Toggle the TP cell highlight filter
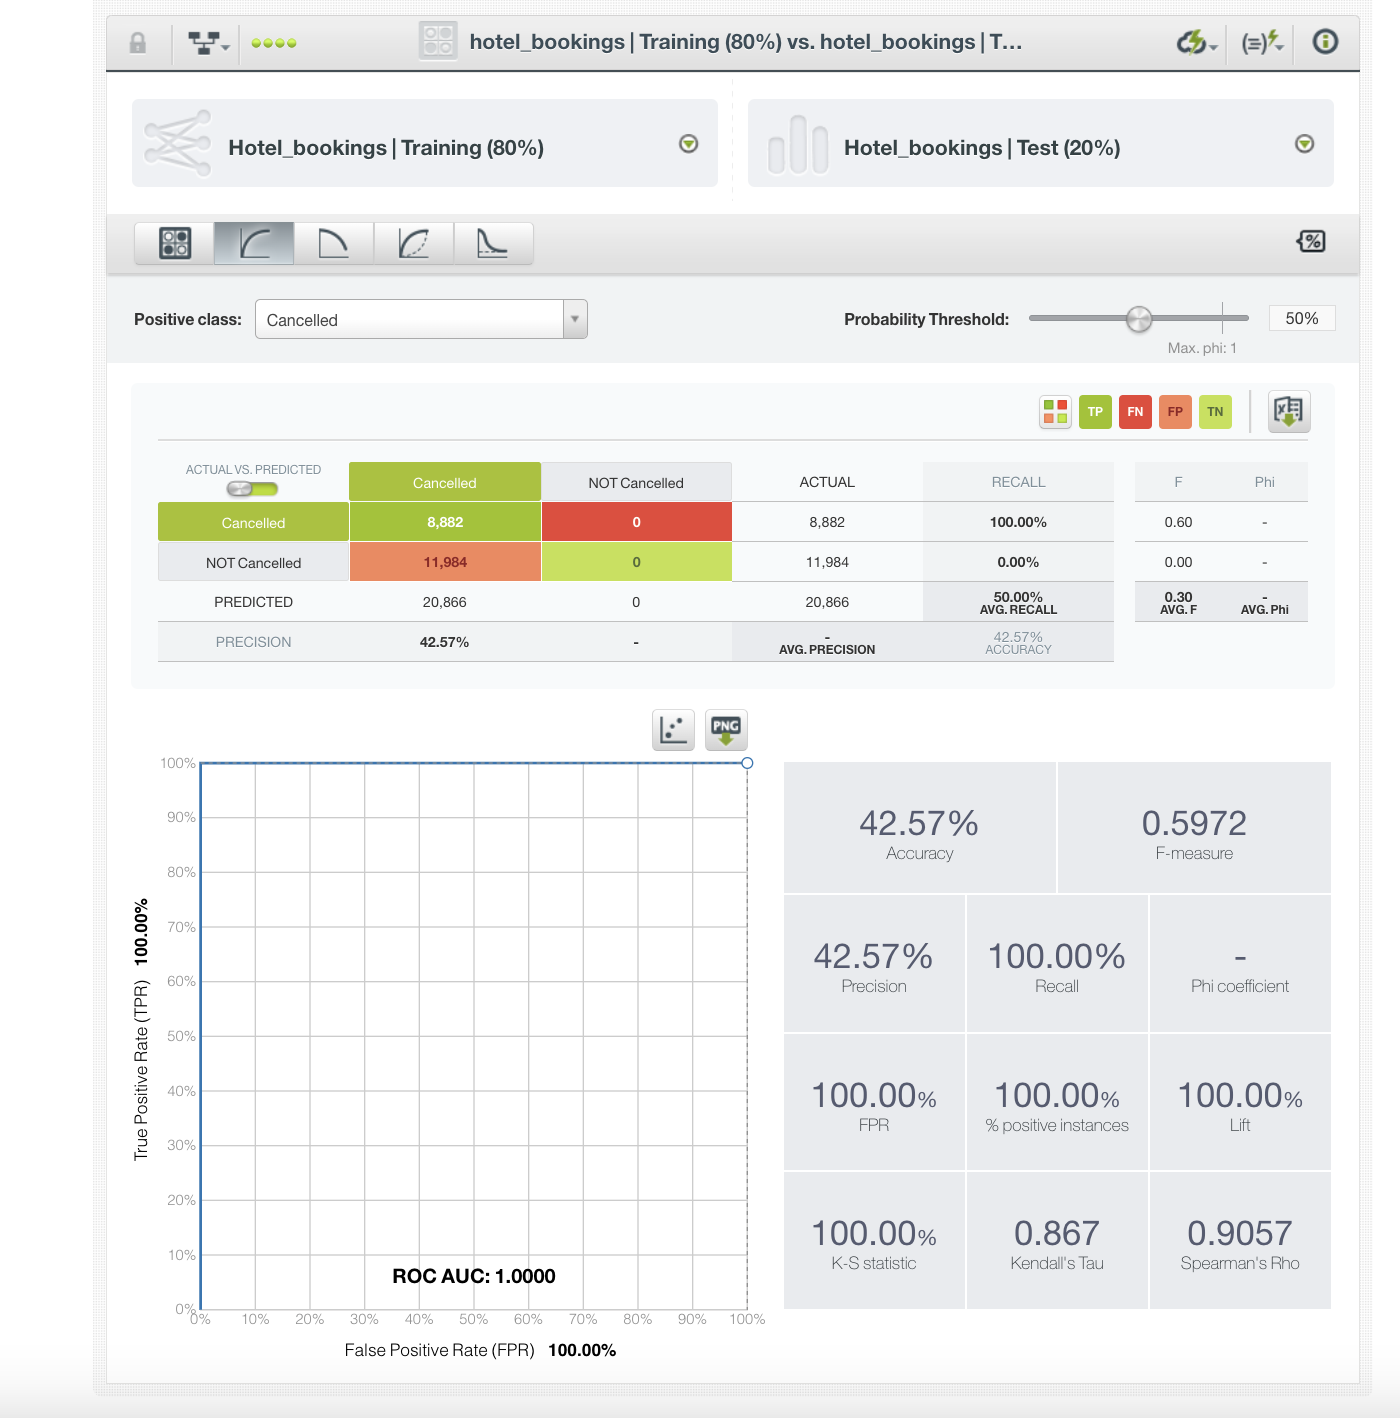Image resolution: width=1400 pixels, height=1418 pixels. (x=1095, y=412)
